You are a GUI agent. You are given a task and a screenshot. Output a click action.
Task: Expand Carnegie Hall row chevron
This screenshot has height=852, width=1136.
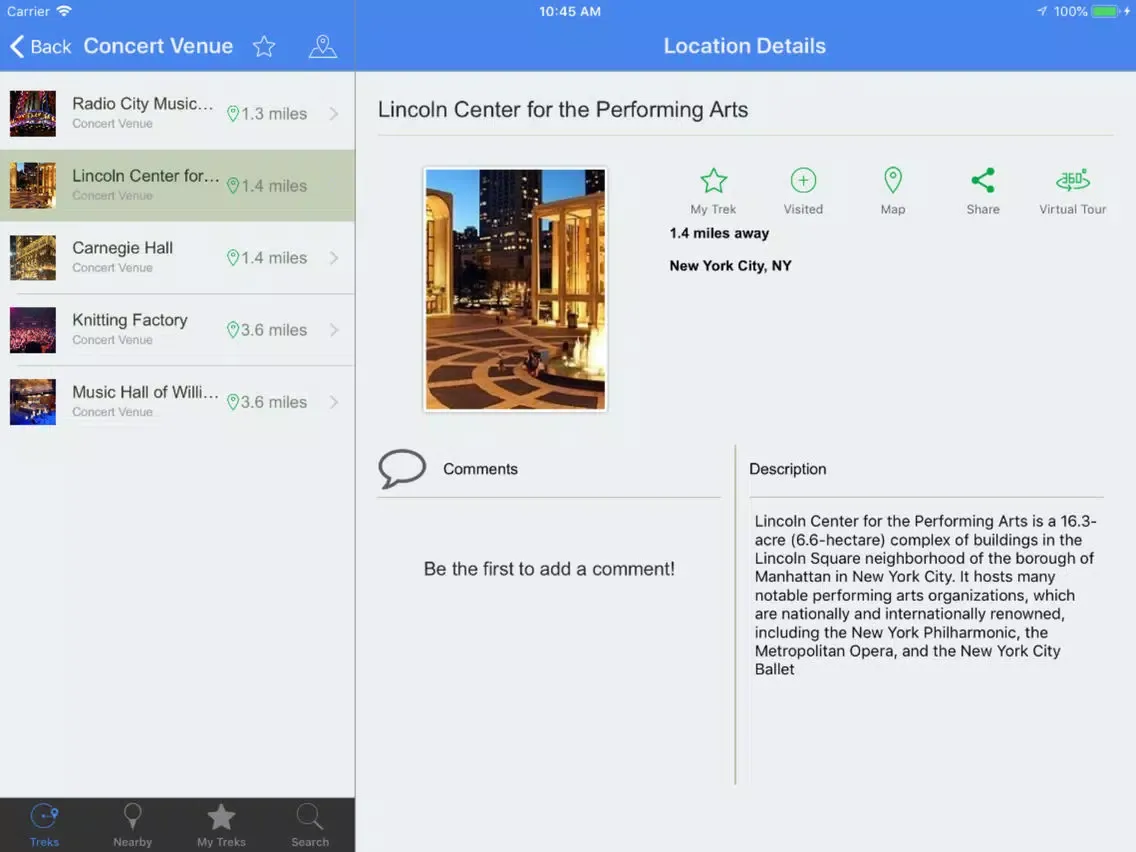[x=334, y=258]
